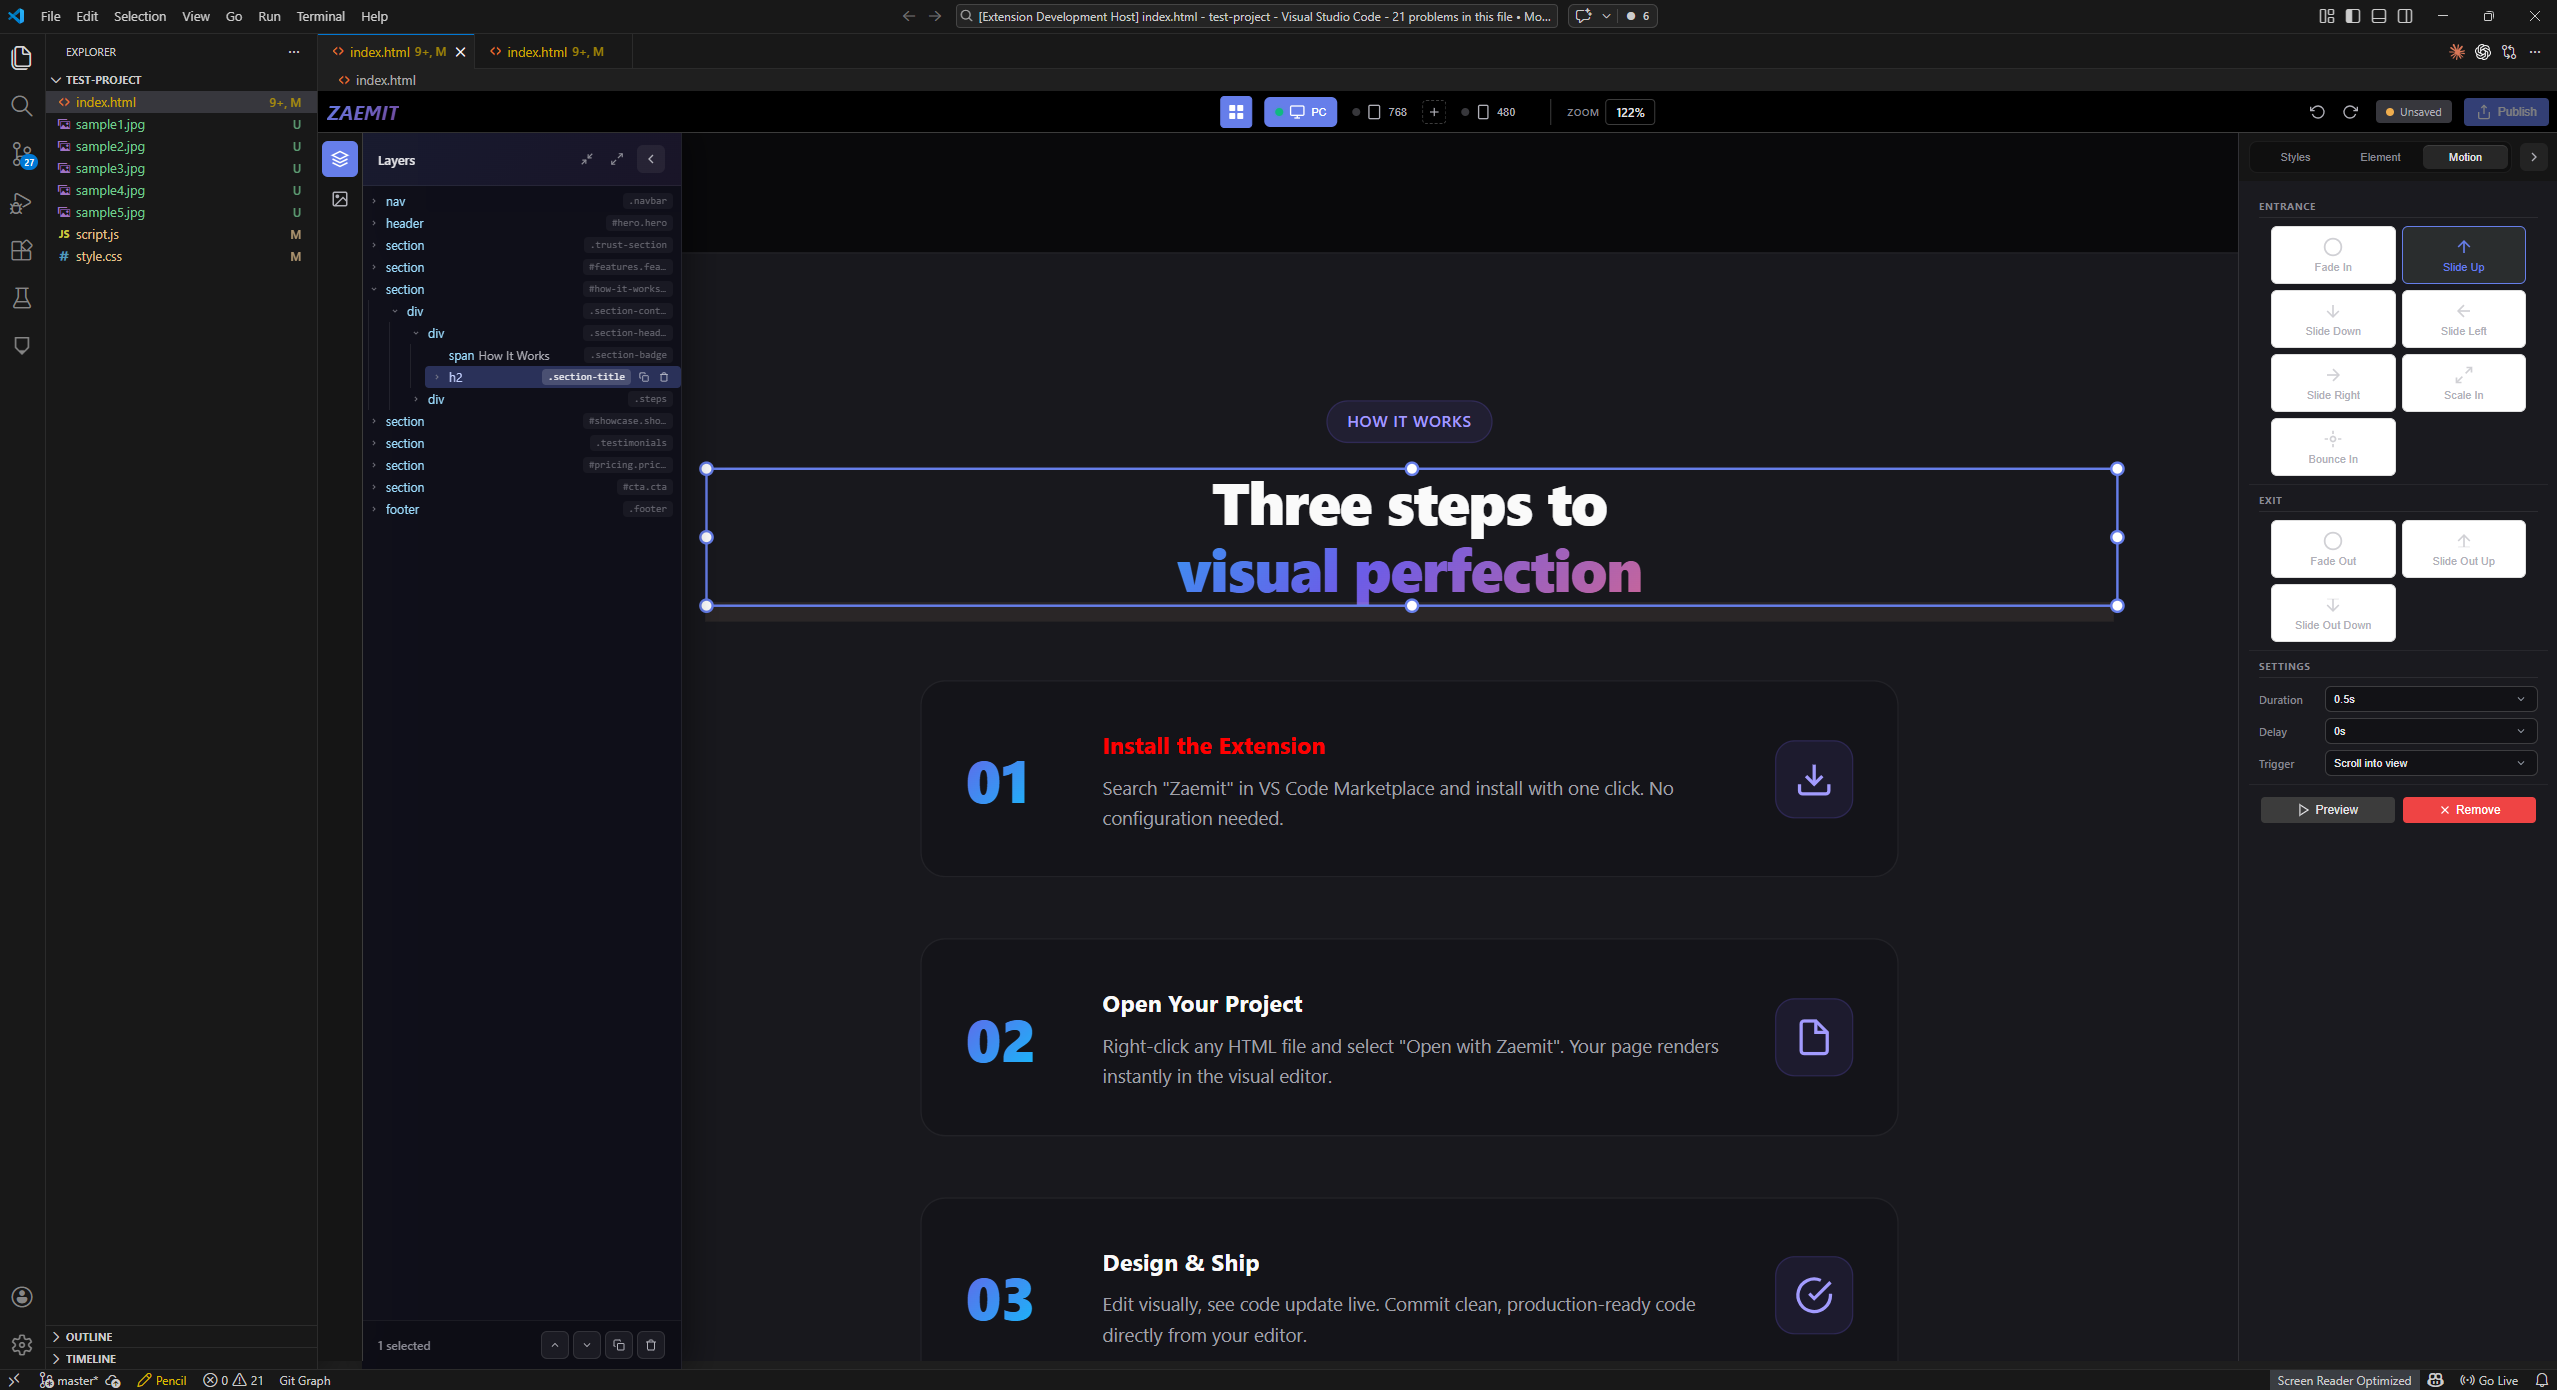Viewport: 2557px width, 1390px height.
Task: Open the Layers panel icon
Action: click(x=340, y=159)
